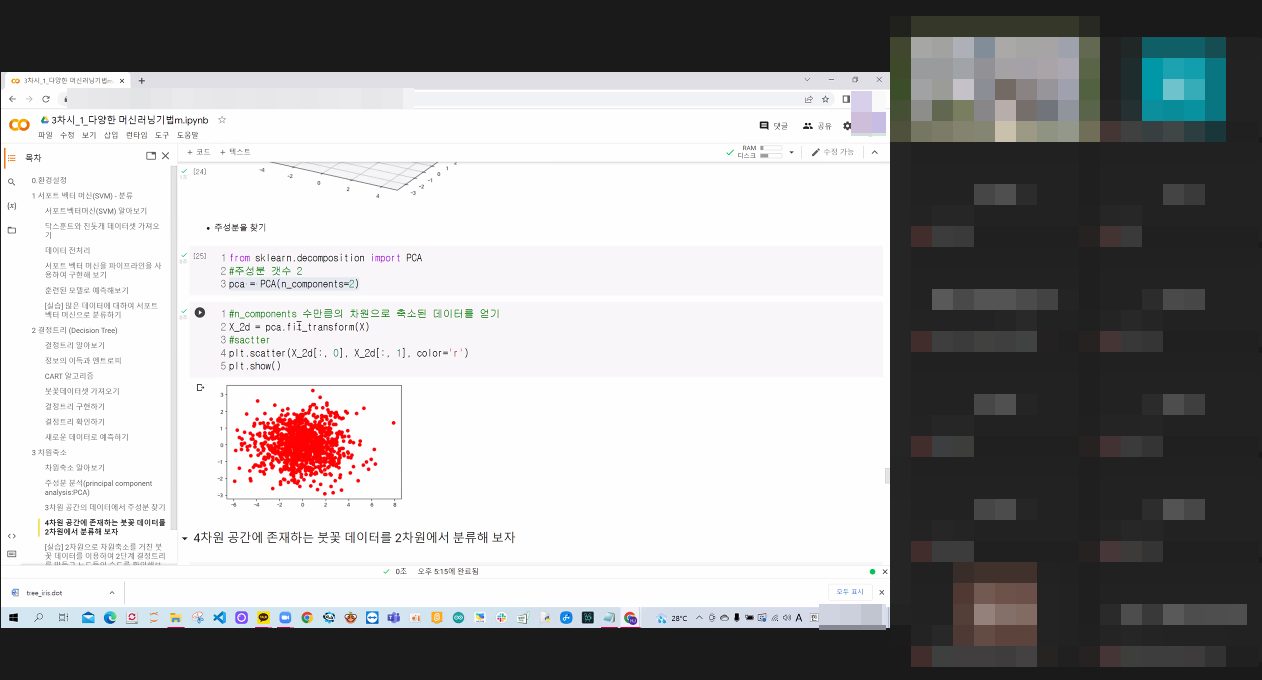This screenshot has height=680, width=1262.
Task: Click the share page icon in address bar
Action: (808, 99)
